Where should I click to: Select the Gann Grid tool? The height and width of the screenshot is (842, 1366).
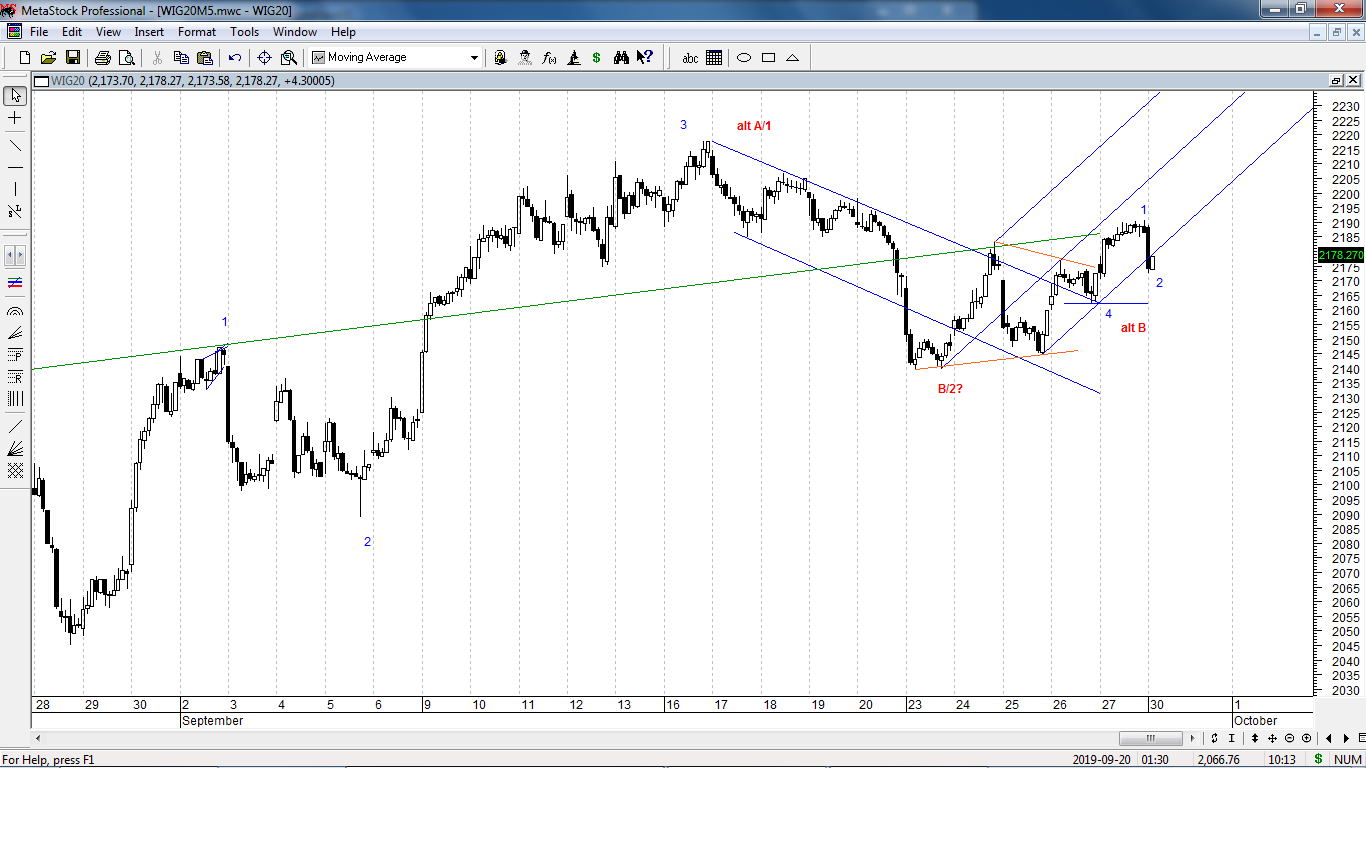click(x=15, y=470)
